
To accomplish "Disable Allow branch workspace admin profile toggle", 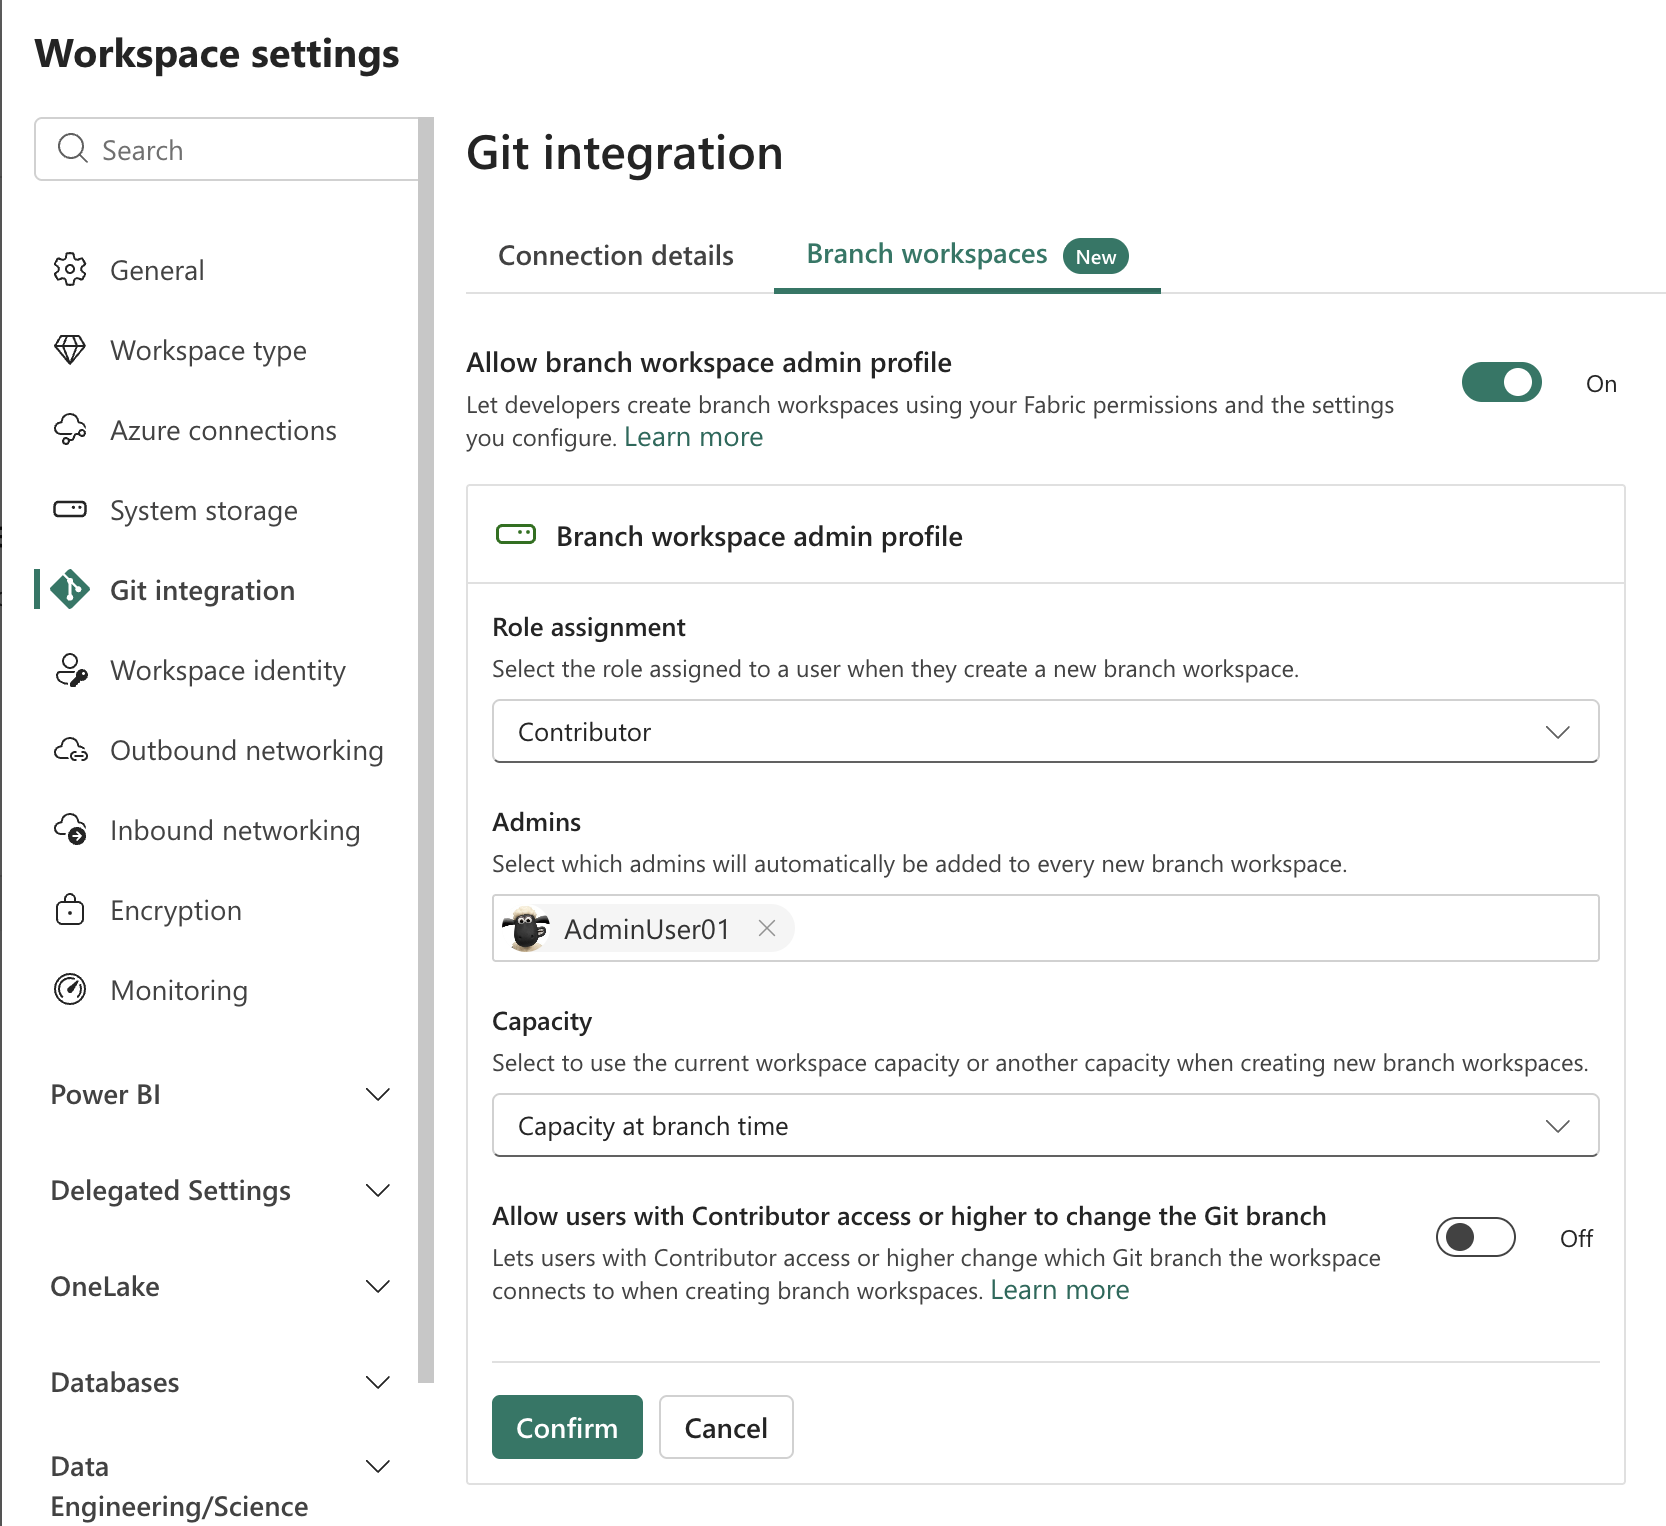I will point(1501,383).
